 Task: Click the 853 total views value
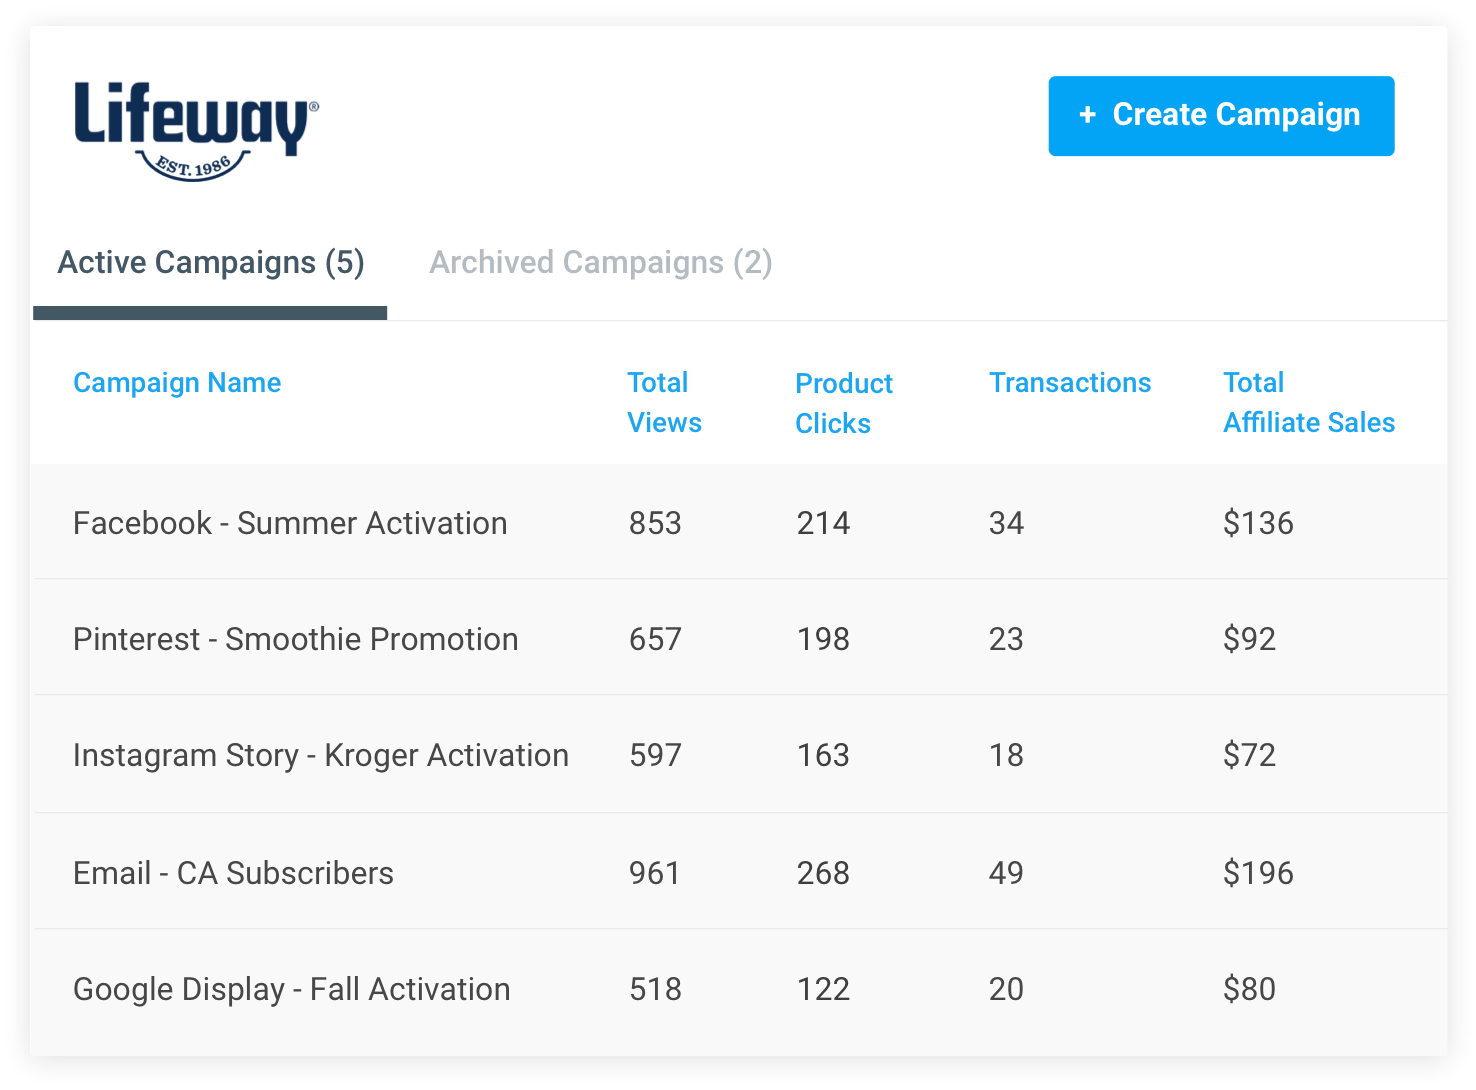(655, 523)
